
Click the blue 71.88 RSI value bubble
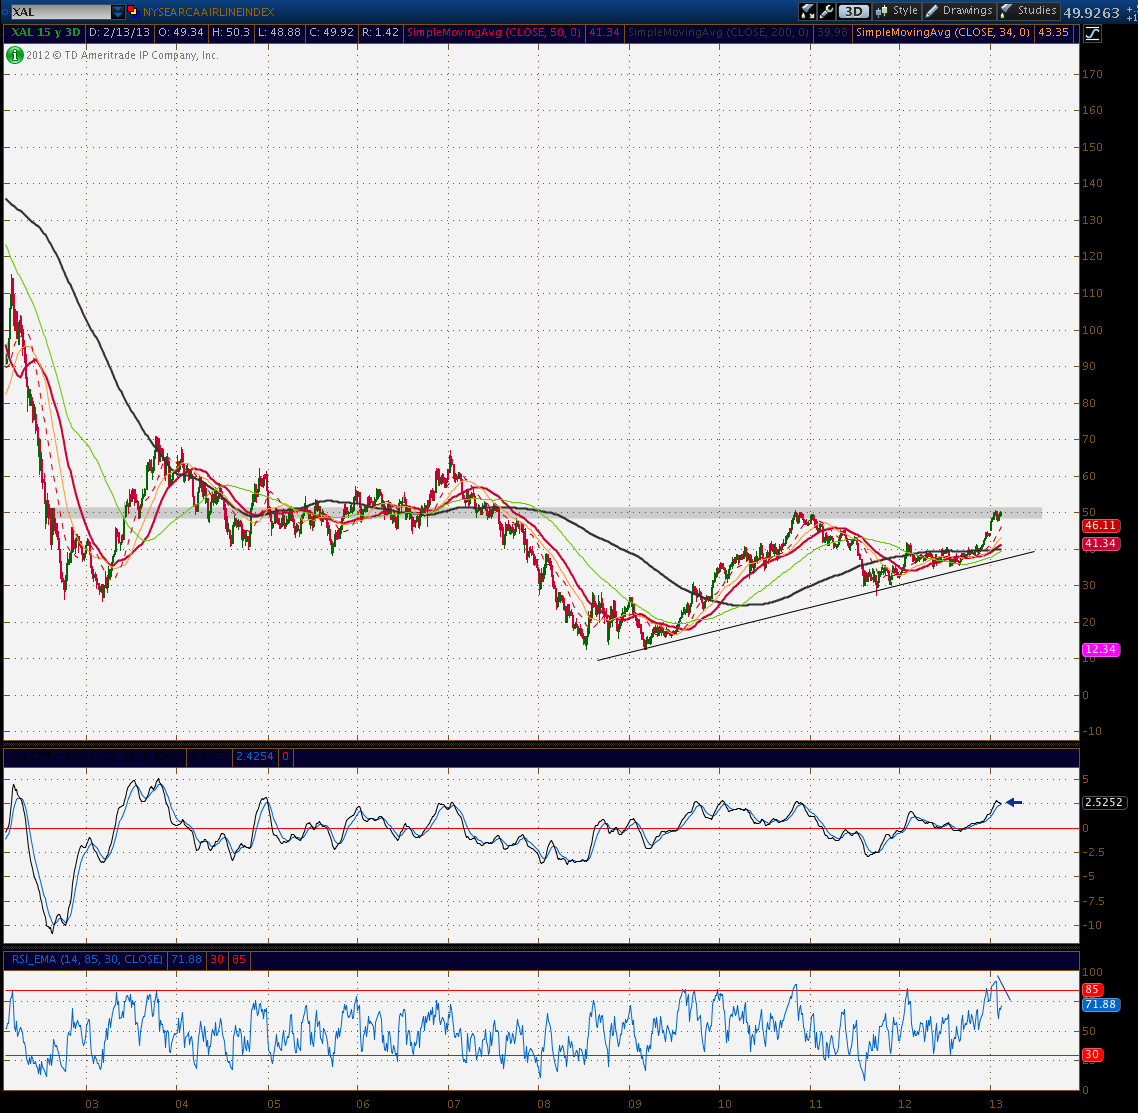coord(1100,1004)
